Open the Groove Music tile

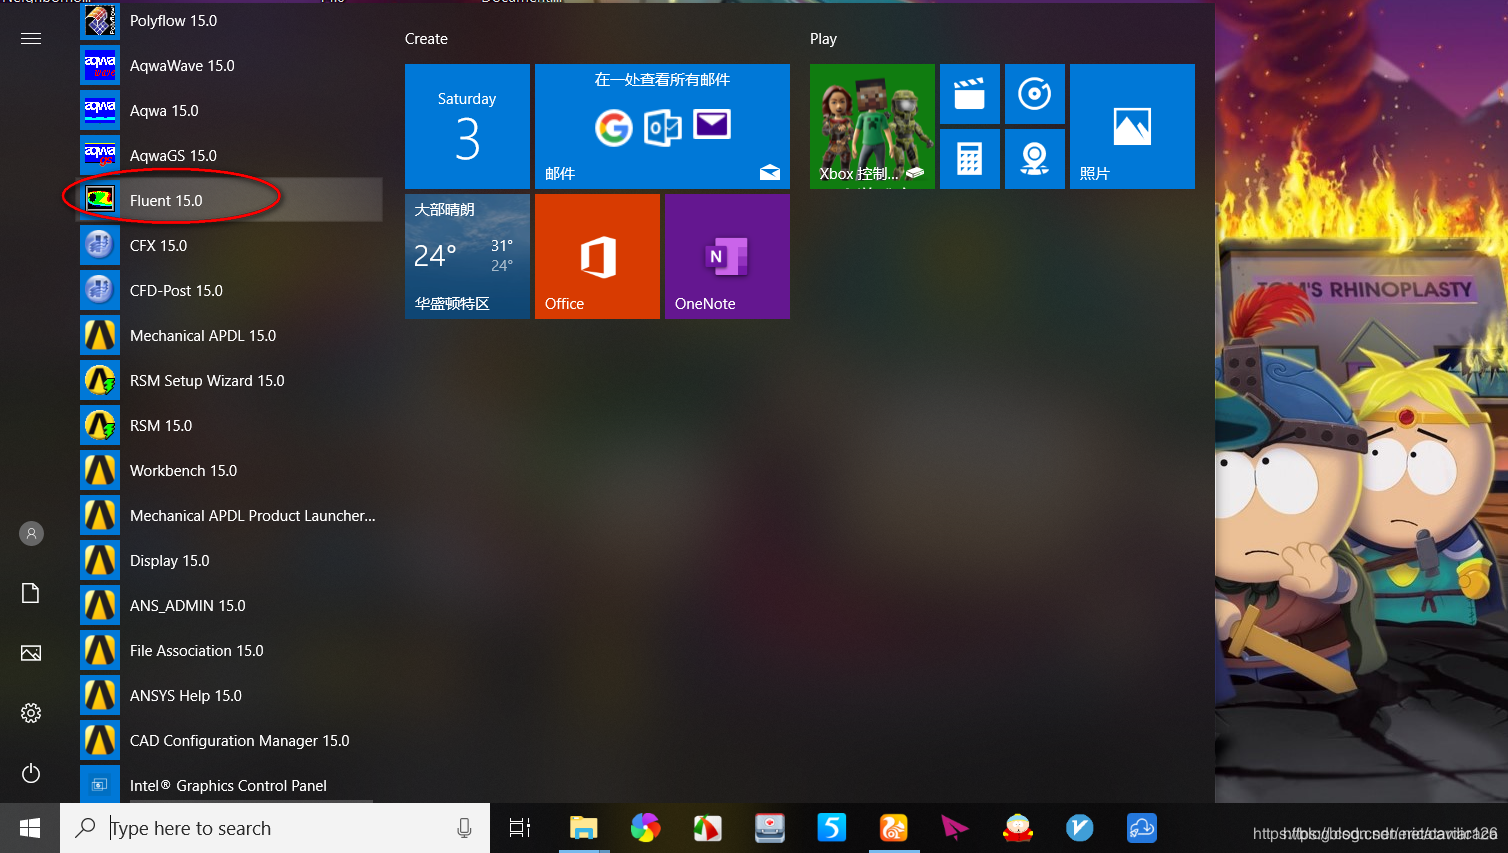(1035, 94)
